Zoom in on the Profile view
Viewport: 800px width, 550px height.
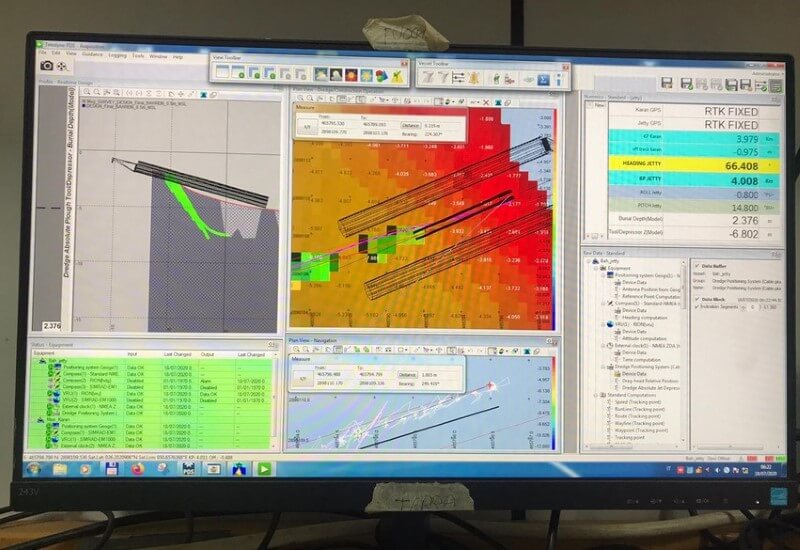pyautogui.click(x=87, y=92)
